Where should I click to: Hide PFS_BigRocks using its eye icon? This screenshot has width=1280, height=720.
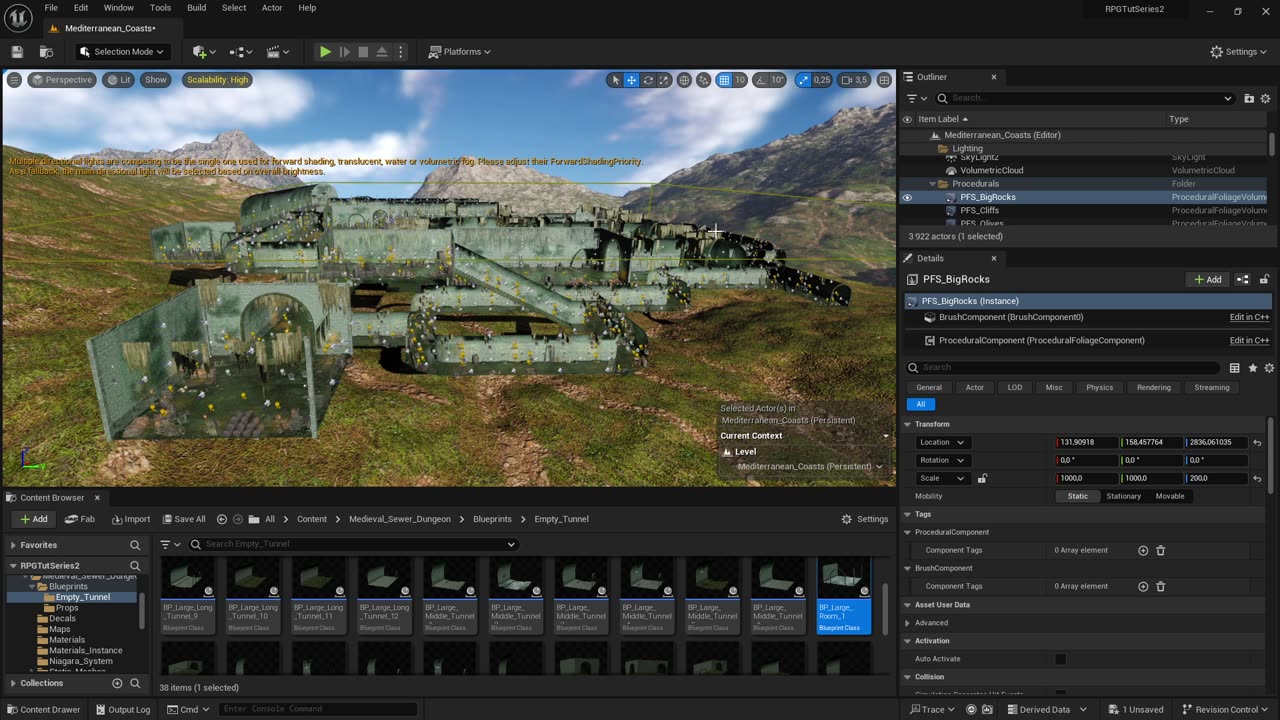point(907,198)
